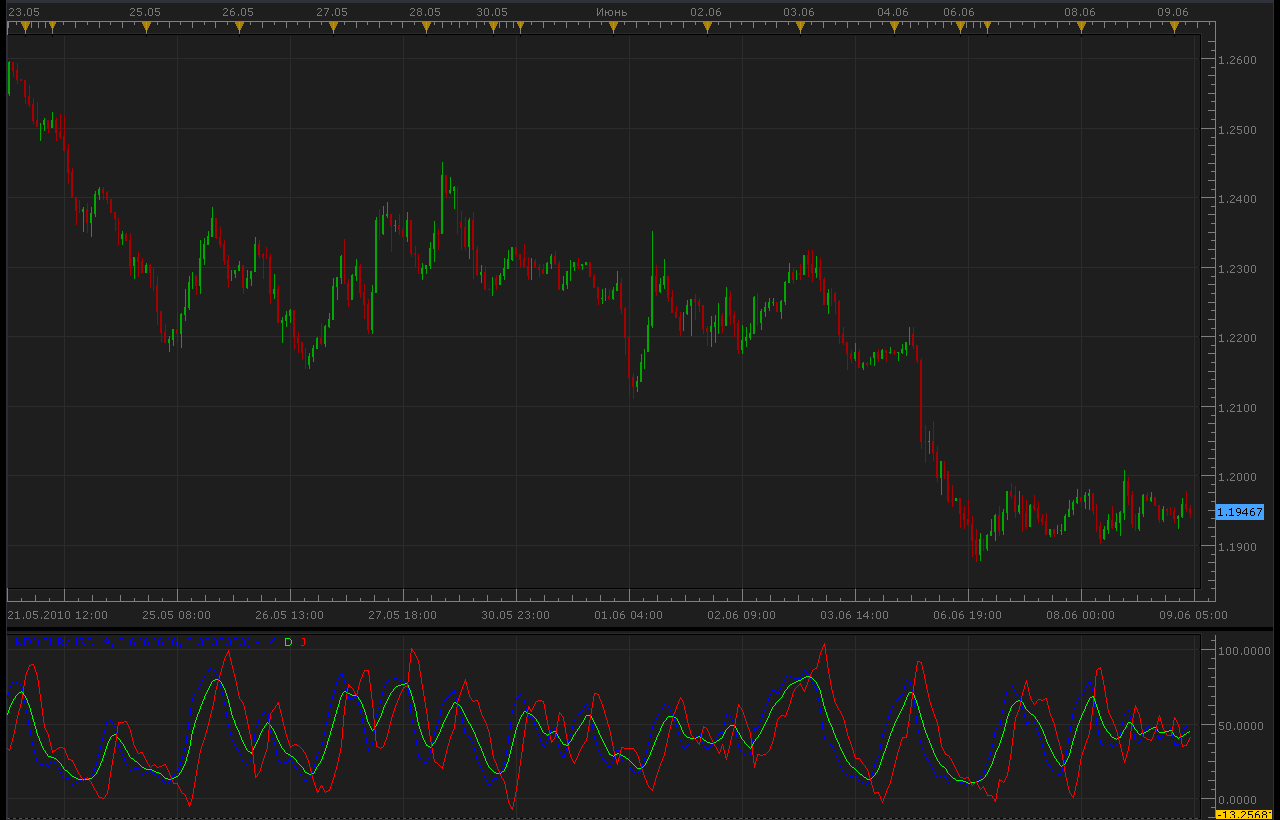Click the 25.05 08:00 time label
1280x820 pixels.
tap(177, 615)
